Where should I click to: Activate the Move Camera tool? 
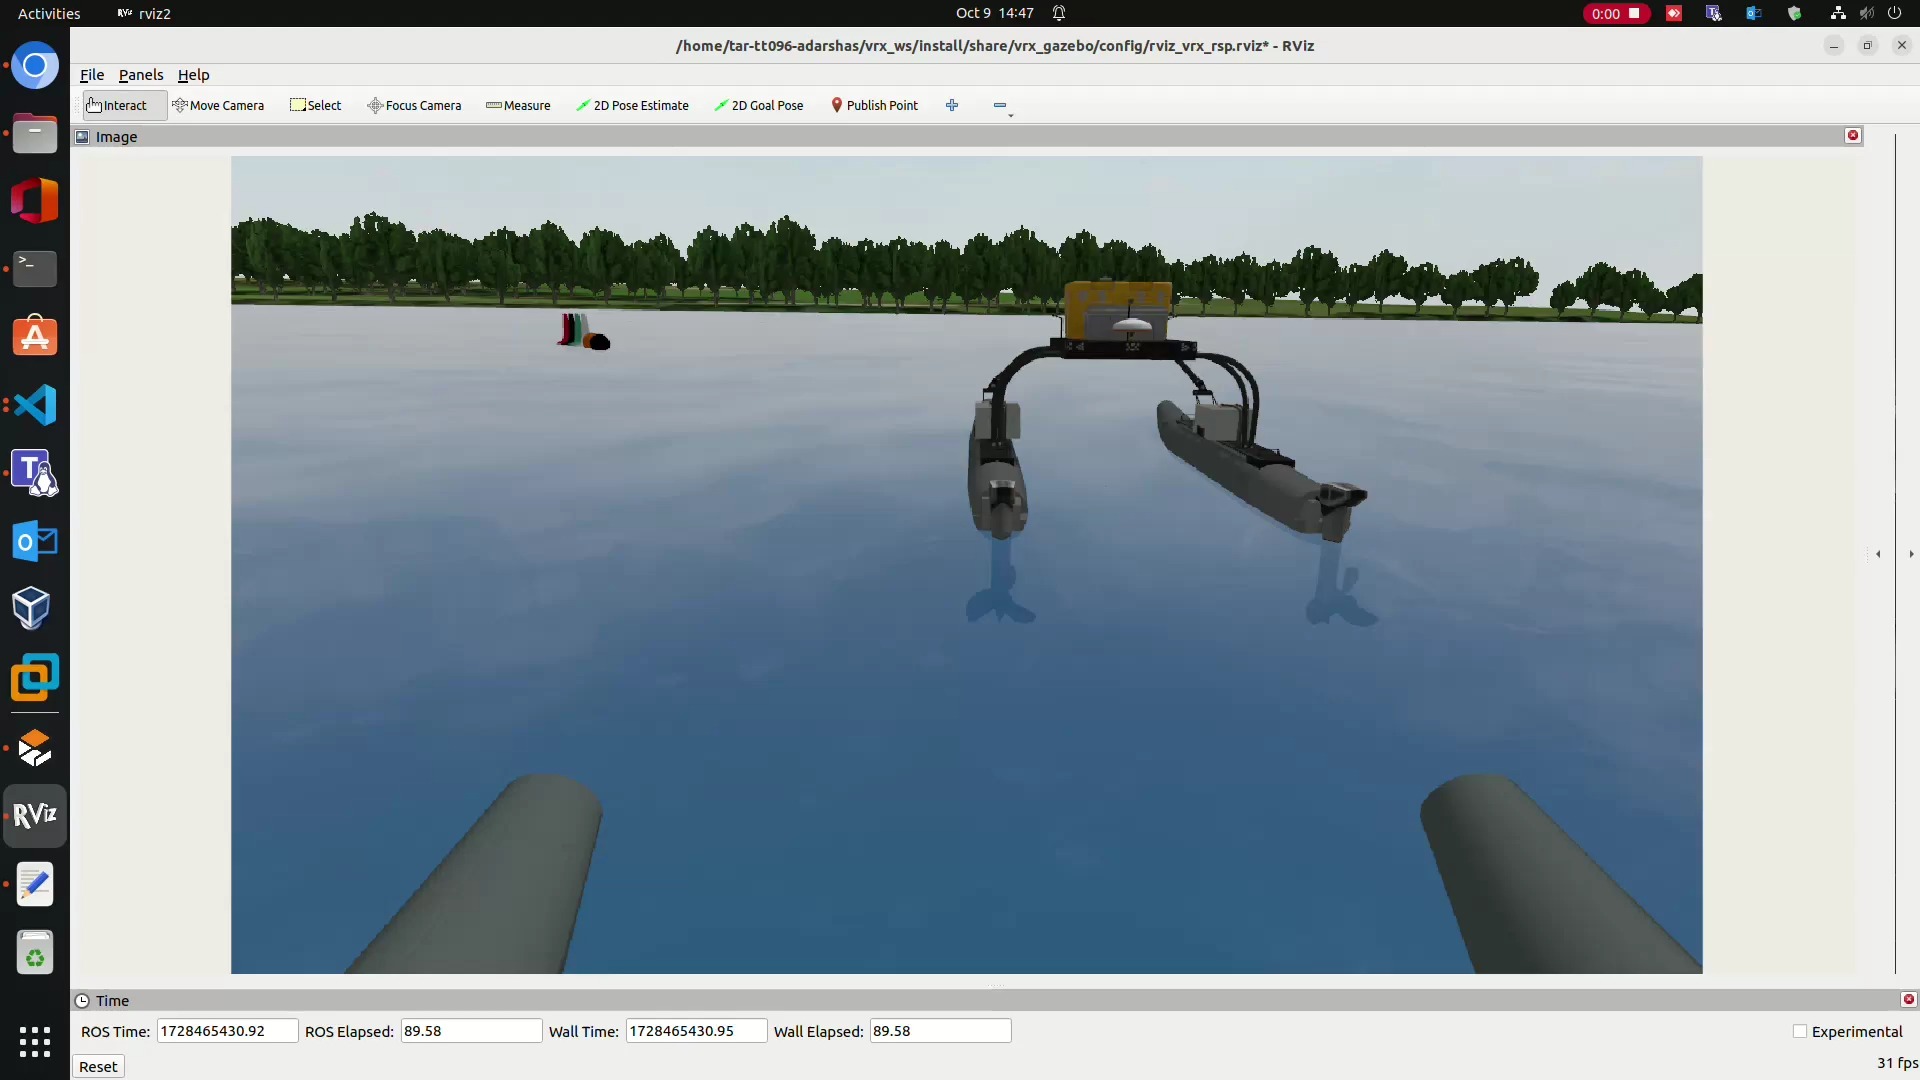218,105
